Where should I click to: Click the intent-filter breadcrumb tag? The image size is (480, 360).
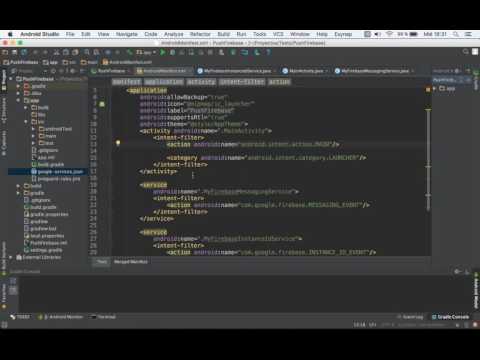[x=242, y=82]
